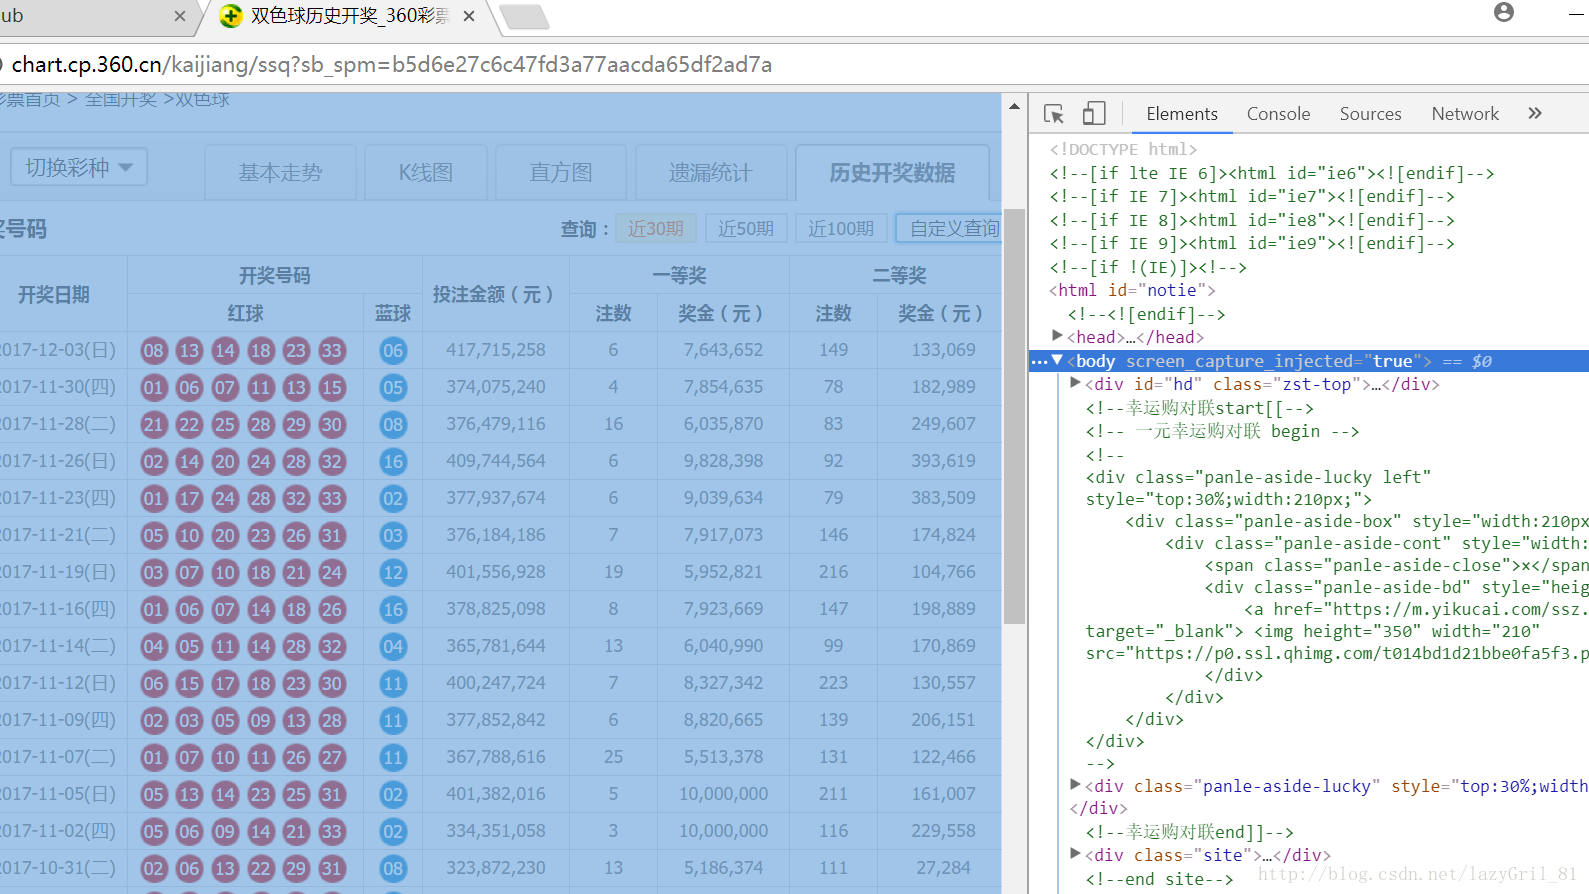Expand the div id="hd" node
Screen dimensions: 1589x894
click(1075, 383)
